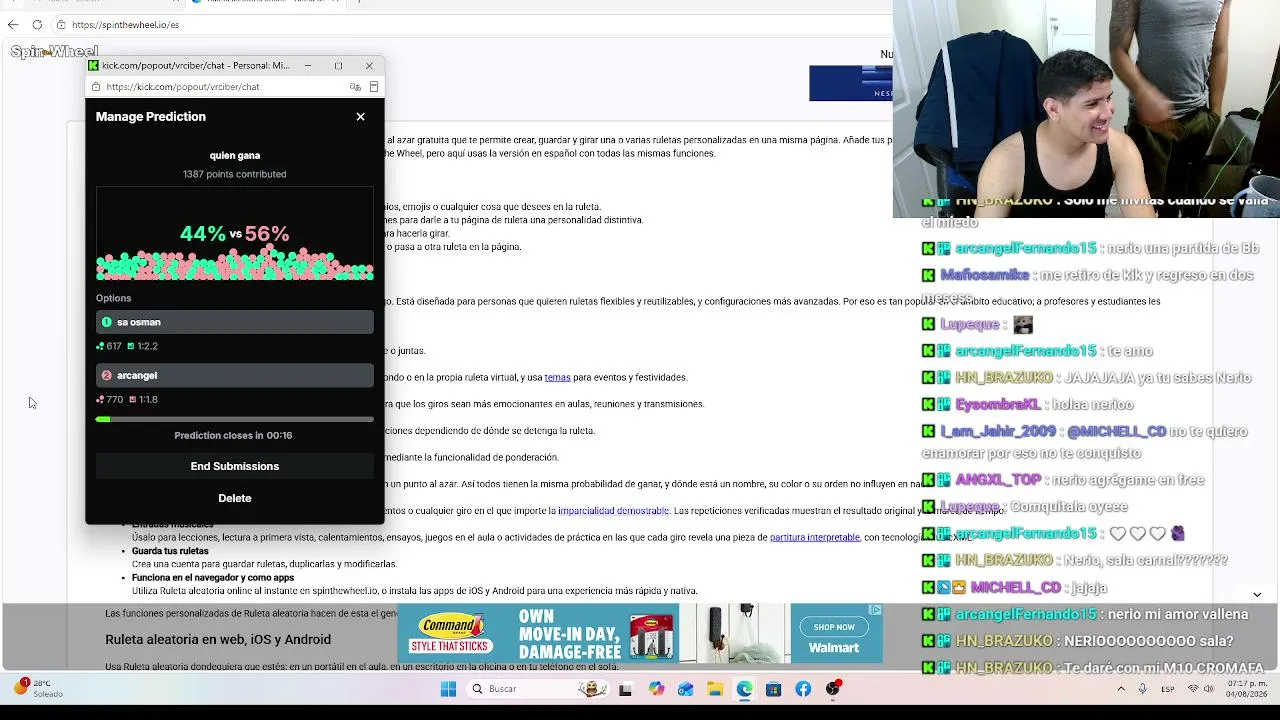This screenshot has height=720, width=1280.
Task: Open the Wi-Fi network tray icon
Action: [1193, 689]
